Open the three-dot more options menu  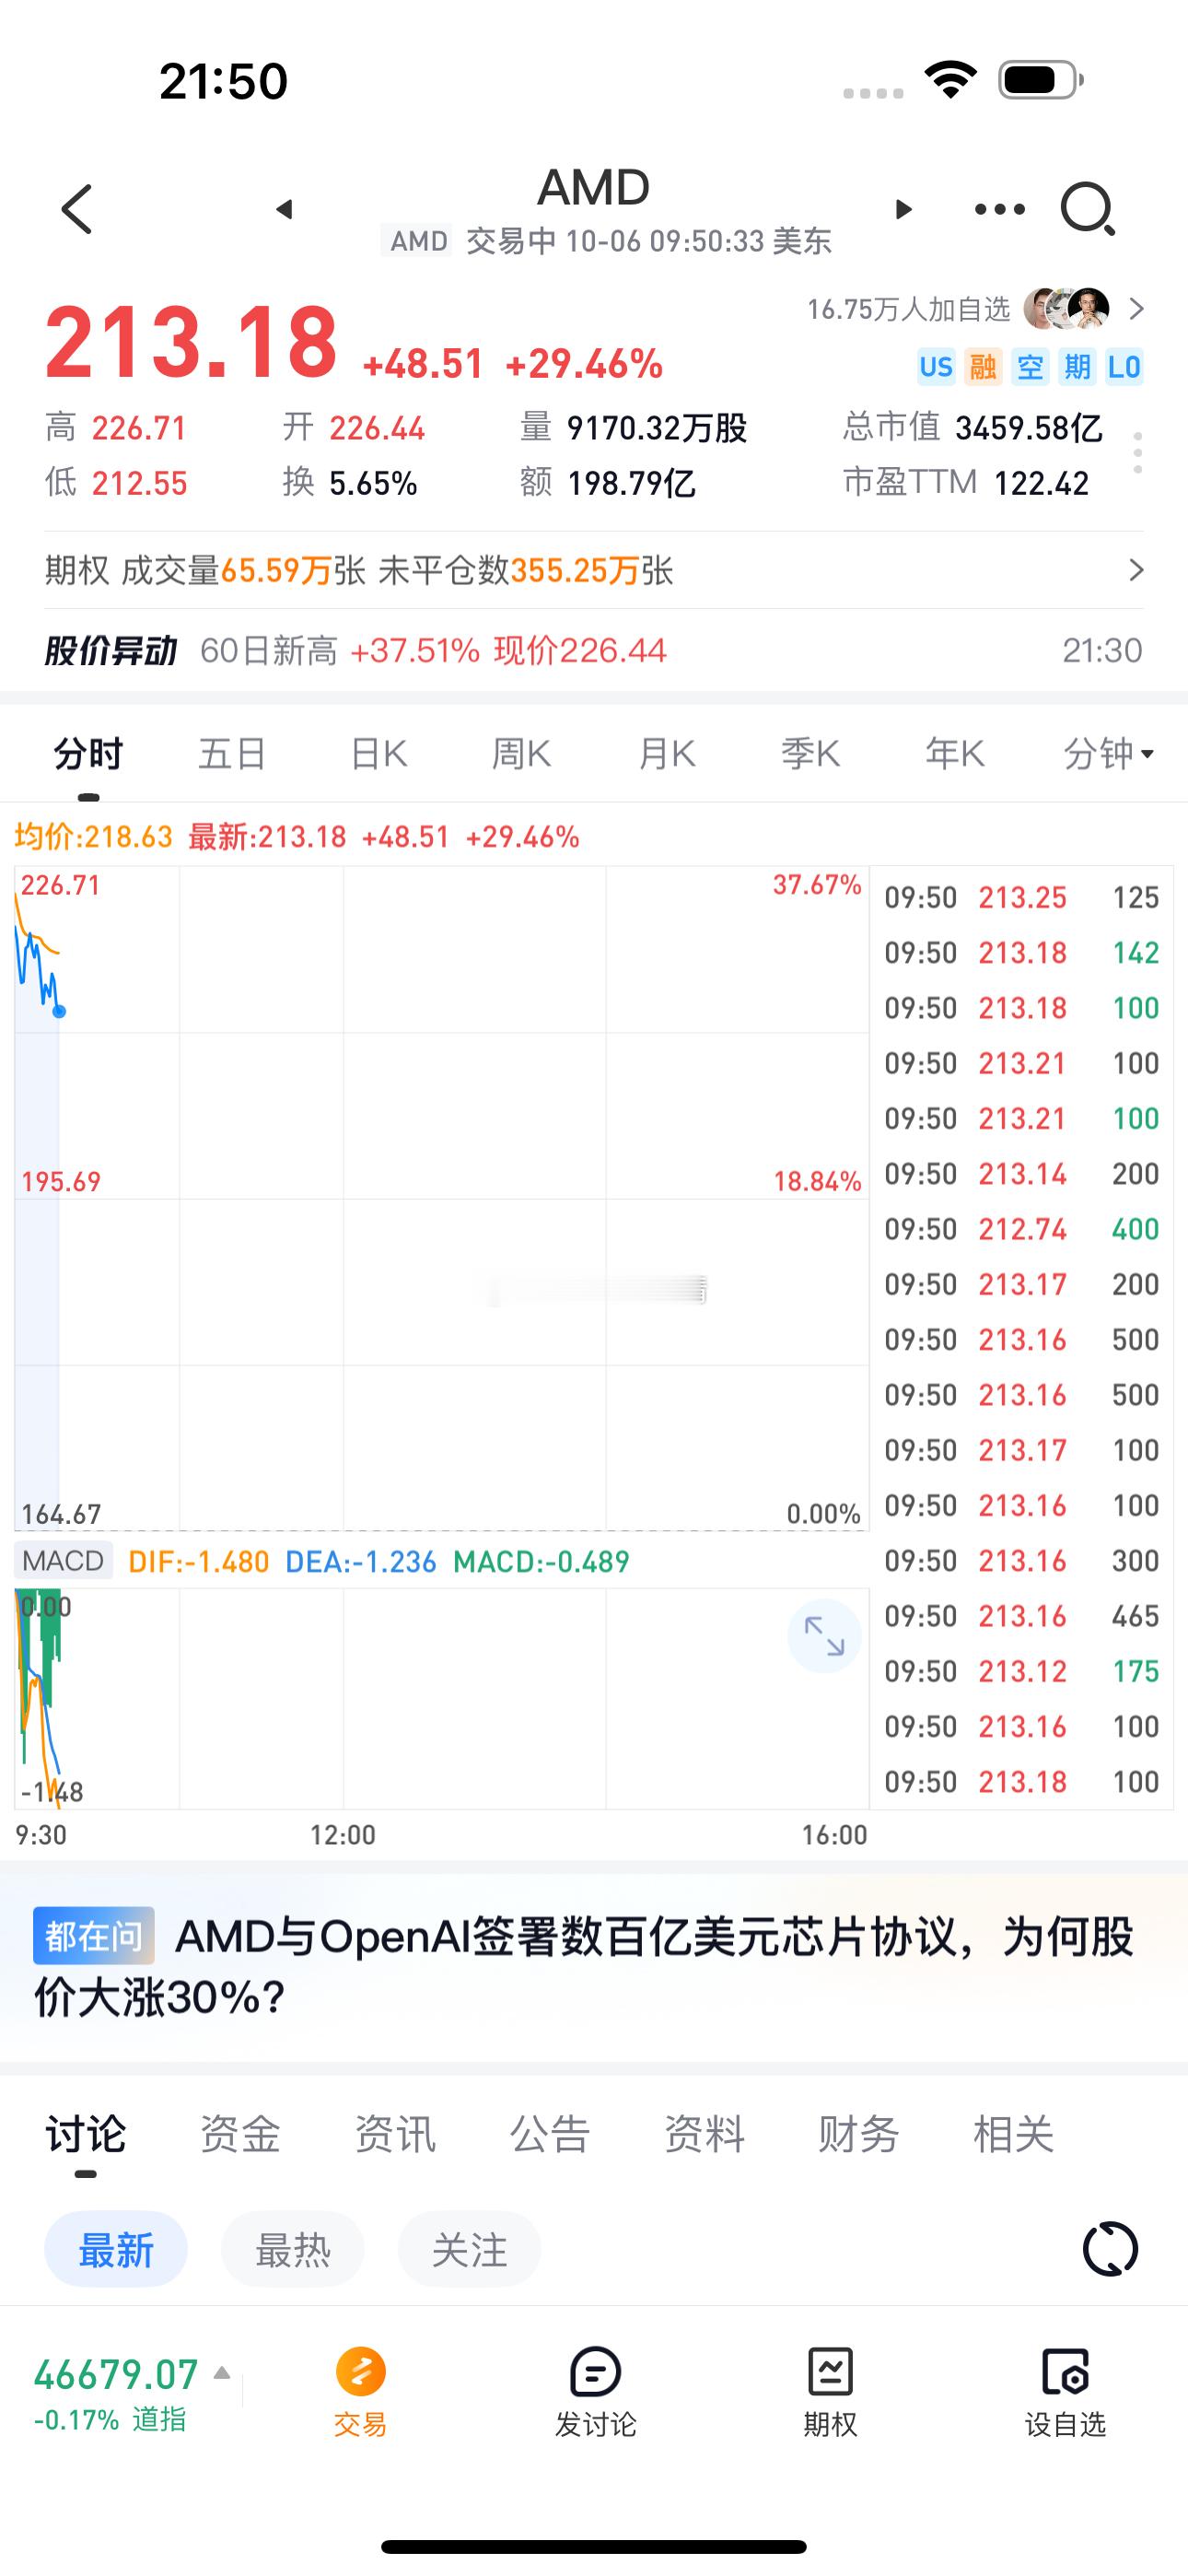click(1000, 209)
